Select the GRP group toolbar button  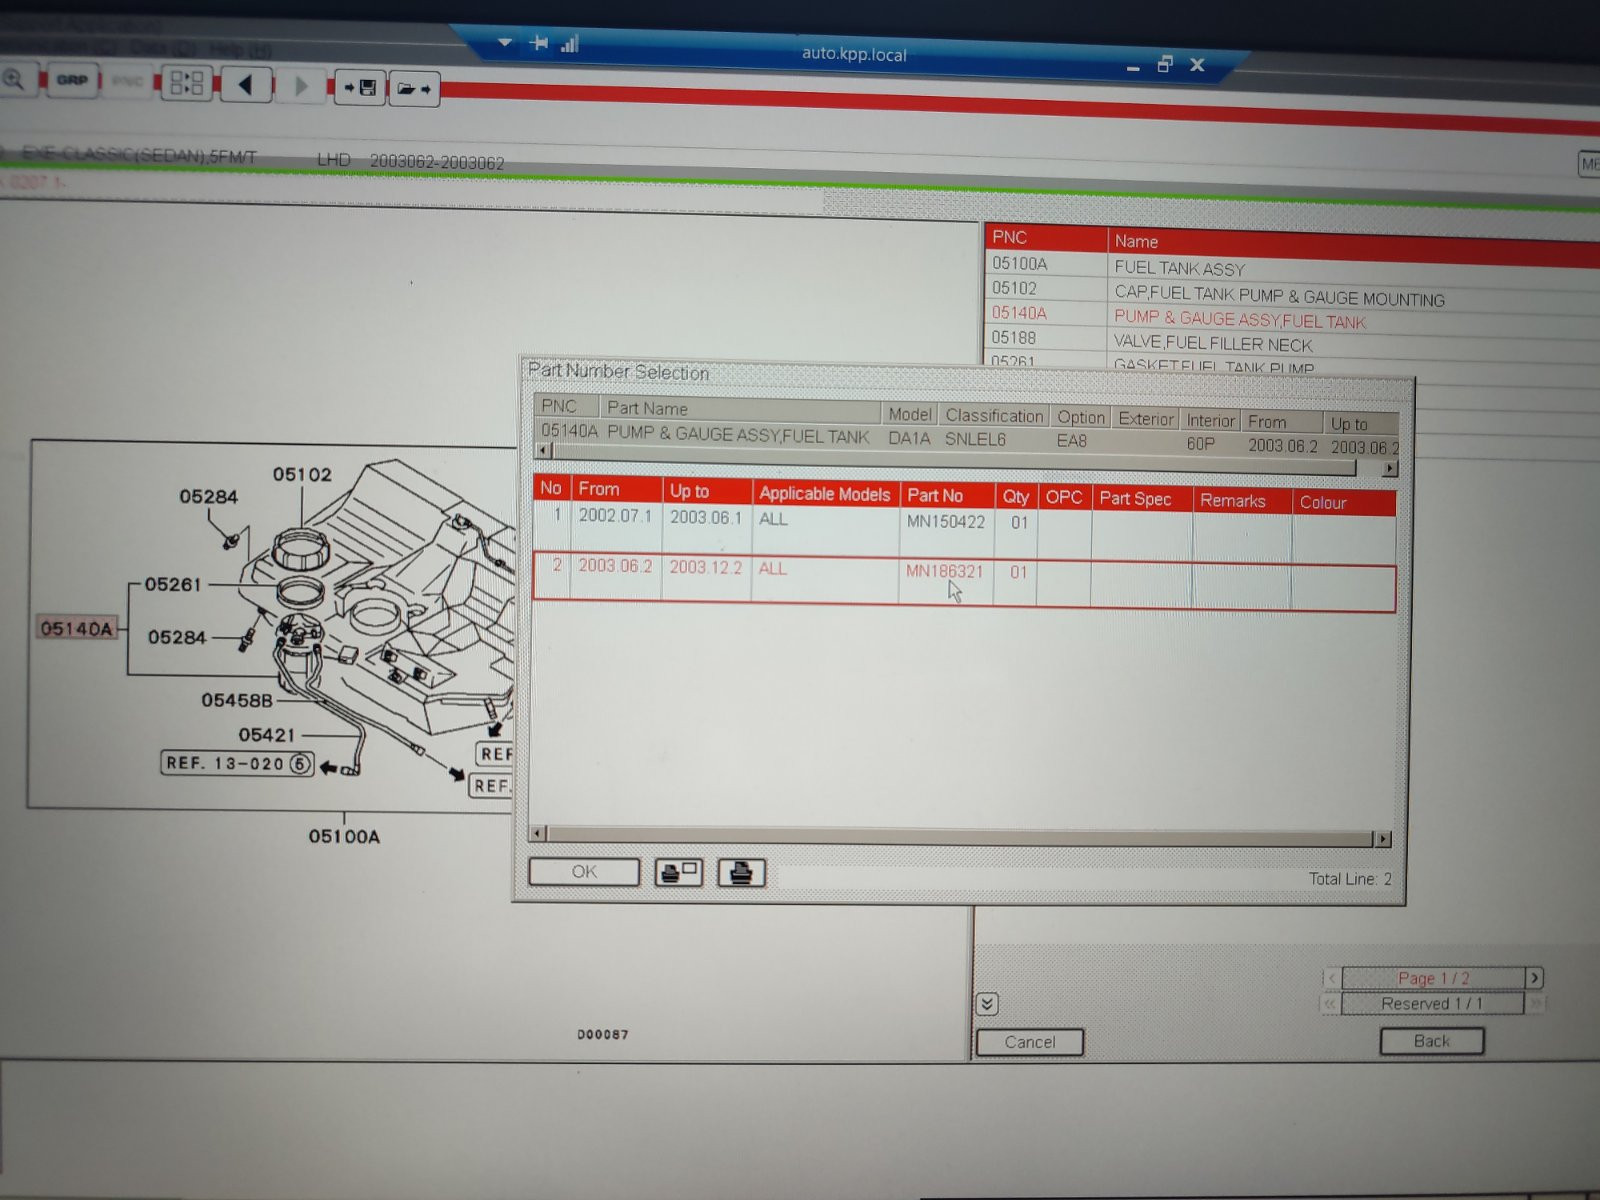(71, 80)
